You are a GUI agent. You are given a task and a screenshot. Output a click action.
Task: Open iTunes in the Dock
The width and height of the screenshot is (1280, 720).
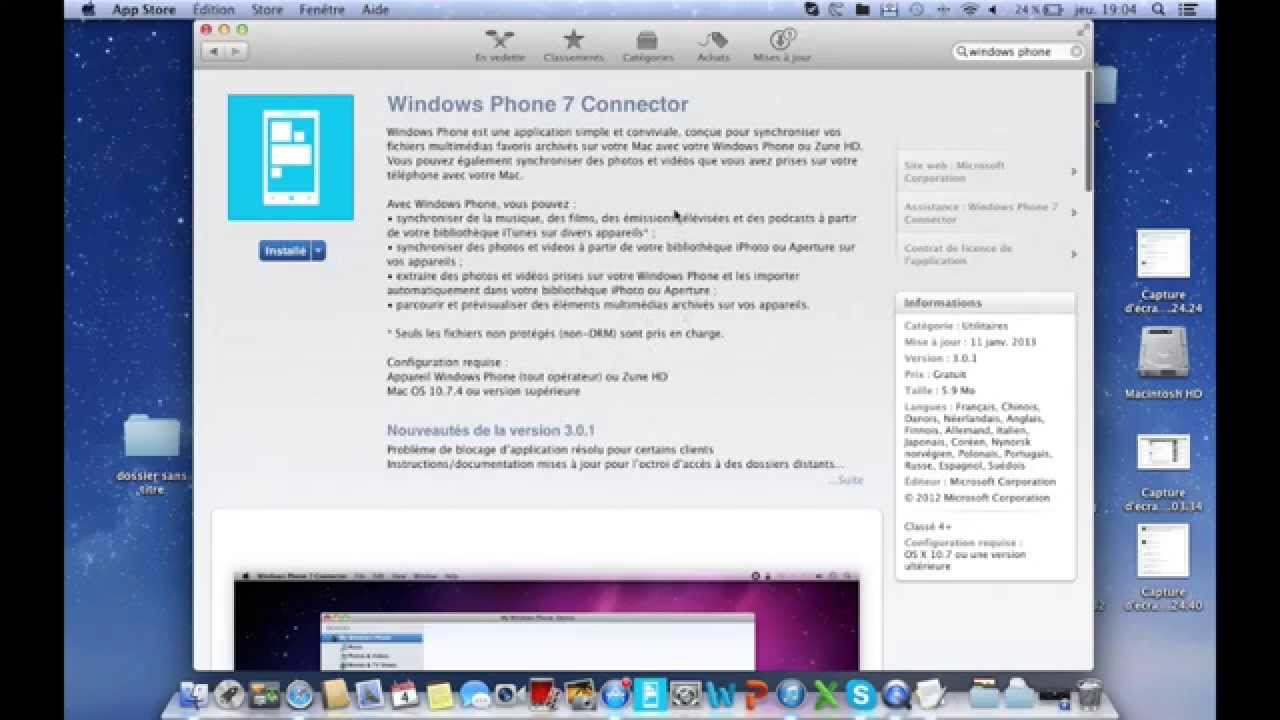(x=790, y=695)
